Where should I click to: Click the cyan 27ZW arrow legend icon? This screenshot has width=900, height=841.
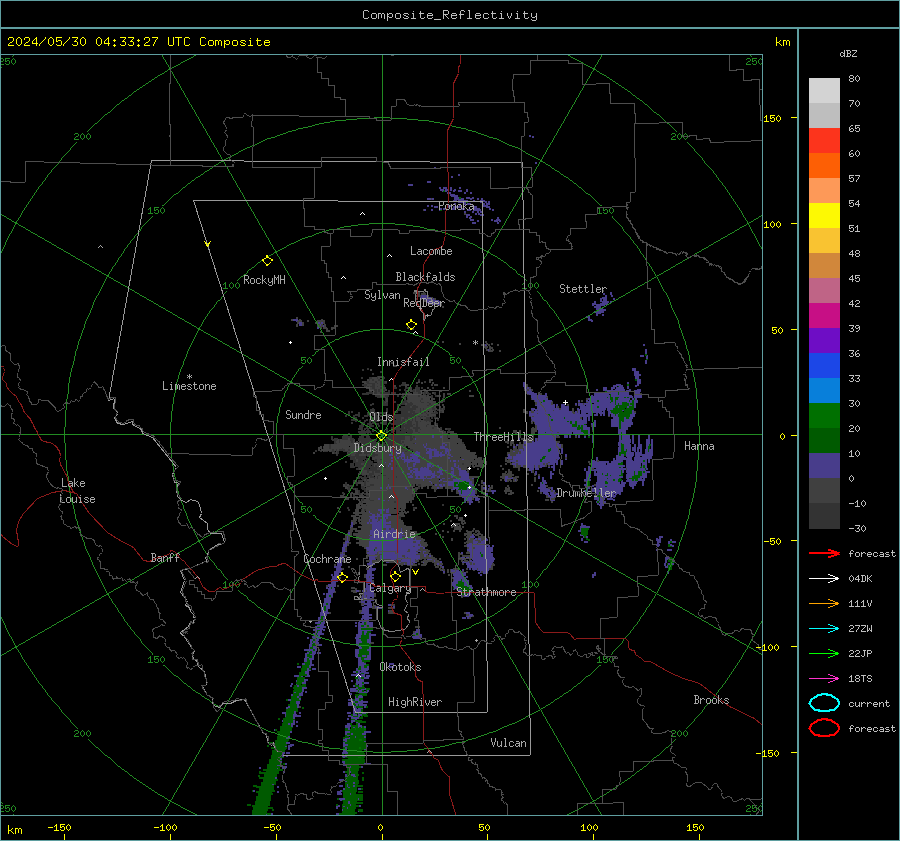pos(824,629)
